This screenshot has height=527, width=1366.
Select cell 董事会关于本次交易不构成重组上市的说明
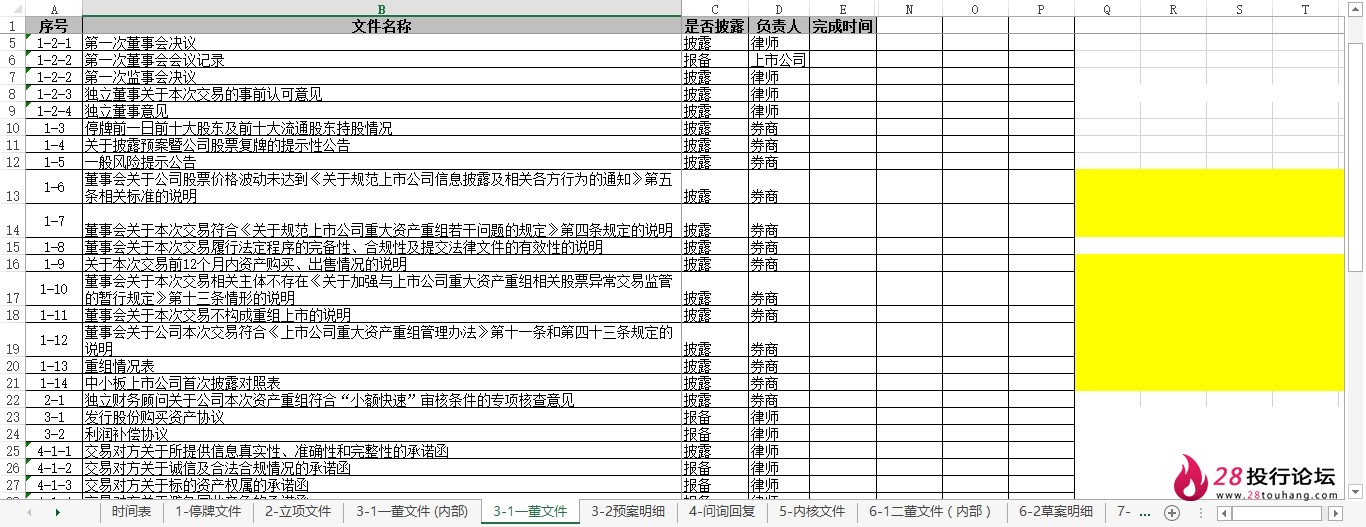tap(382, 315)
